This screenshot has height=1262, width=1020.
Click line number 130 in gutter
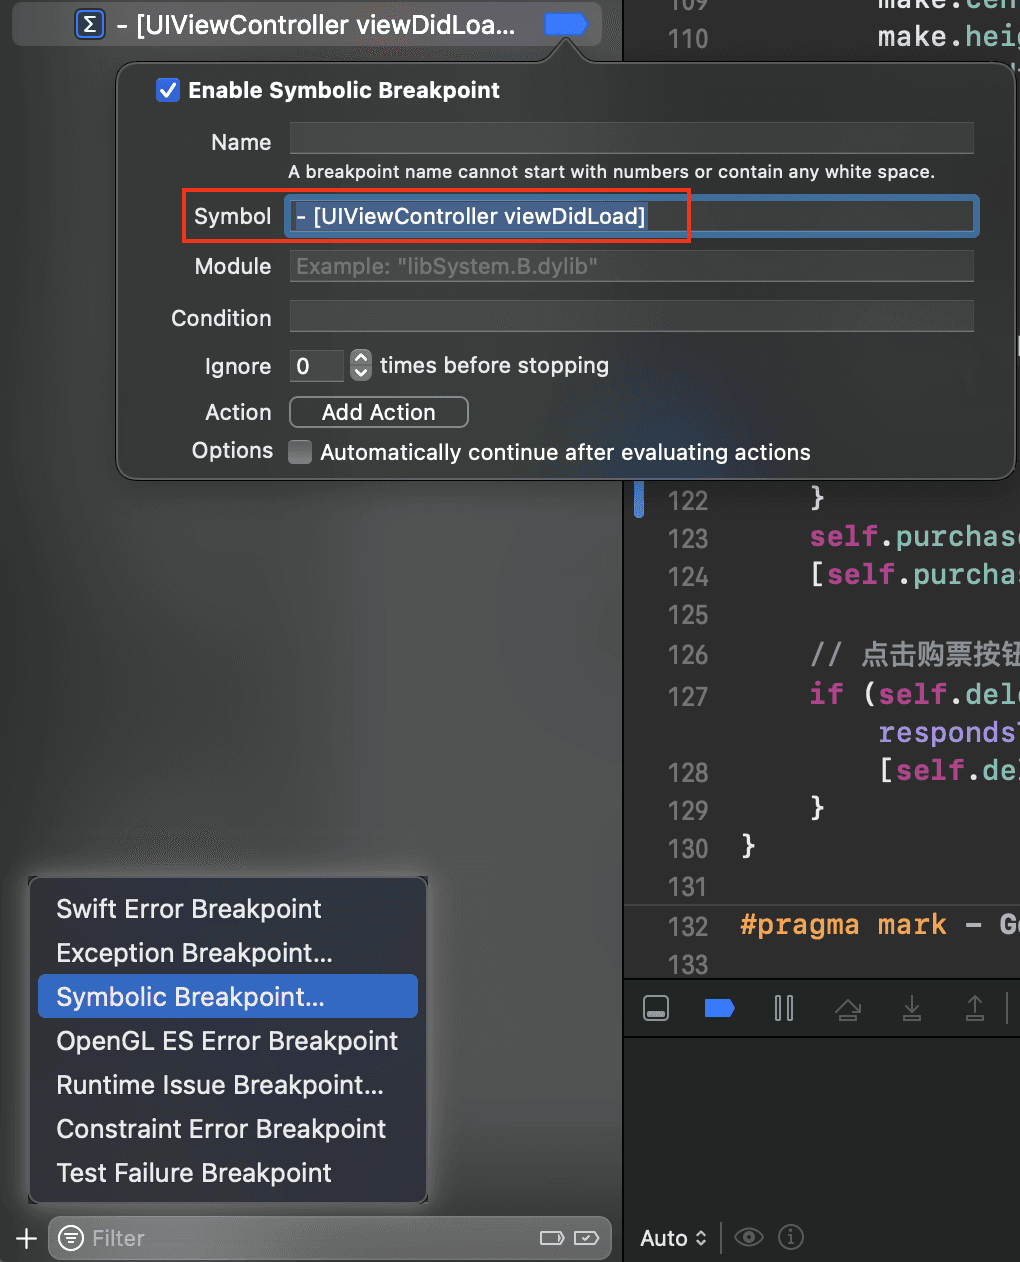(x=688, y=849)
